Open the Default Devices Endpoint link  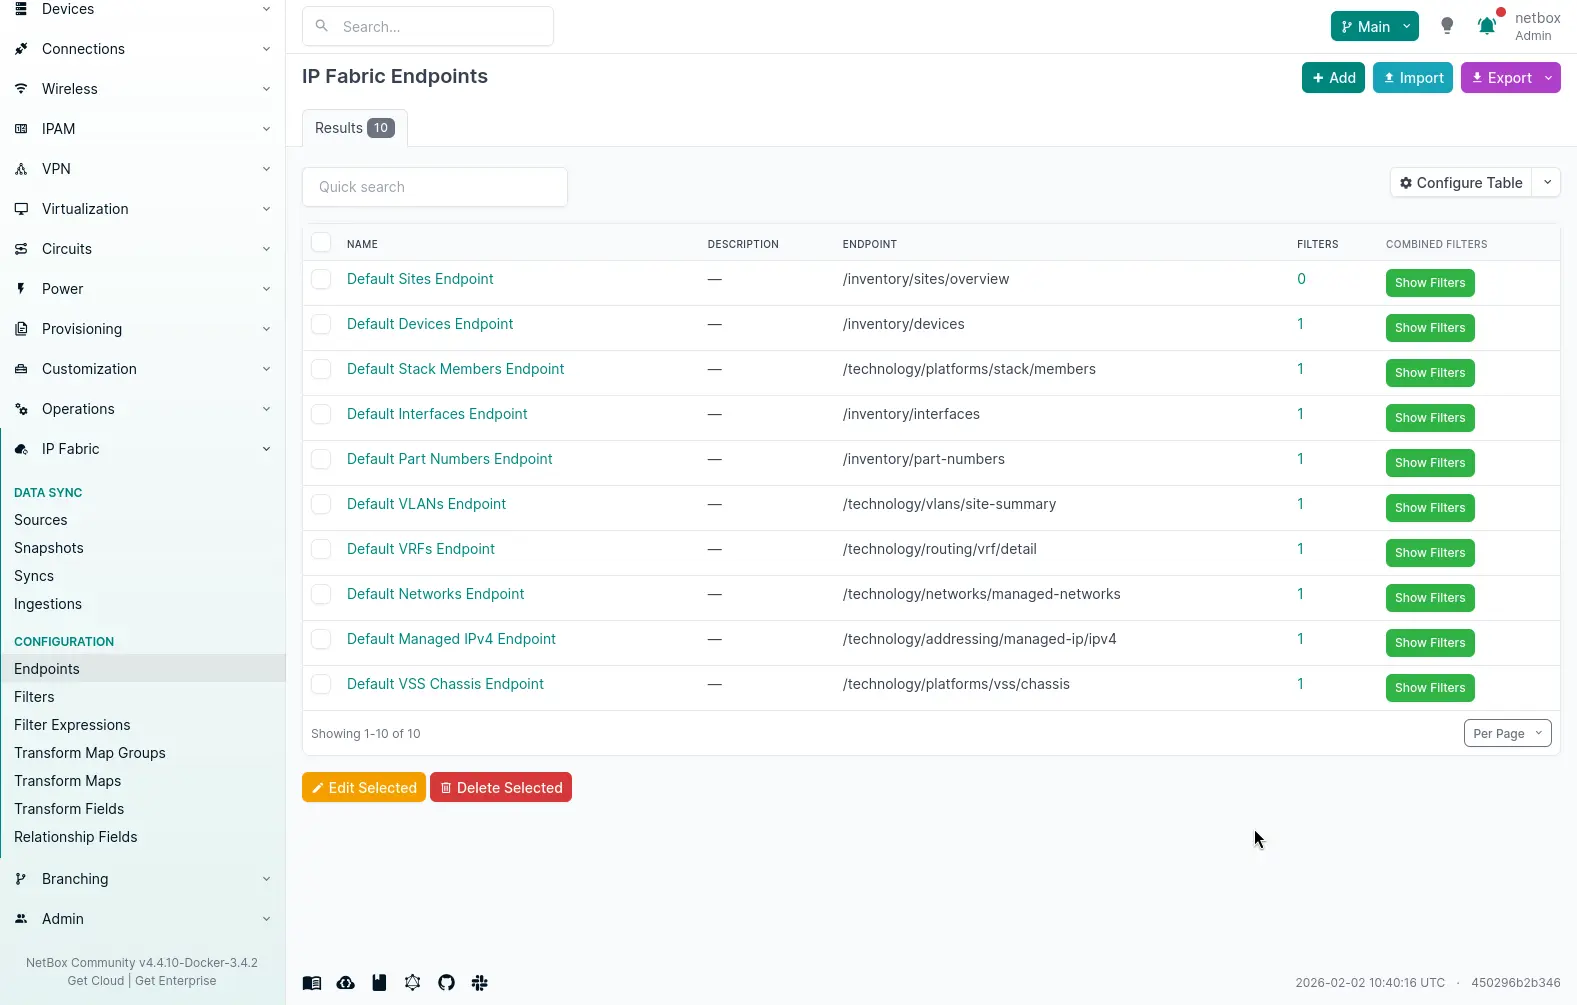click(429, 324)
